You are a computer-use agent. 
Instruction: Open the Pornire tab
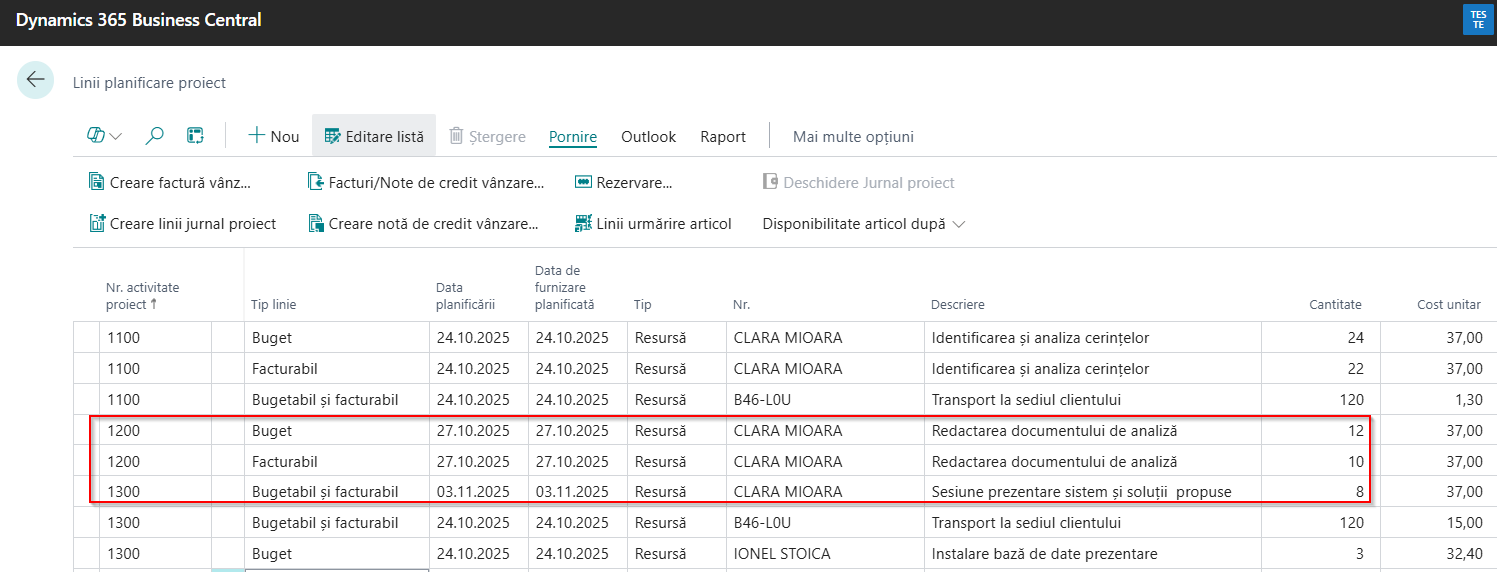tap(573, 136)
